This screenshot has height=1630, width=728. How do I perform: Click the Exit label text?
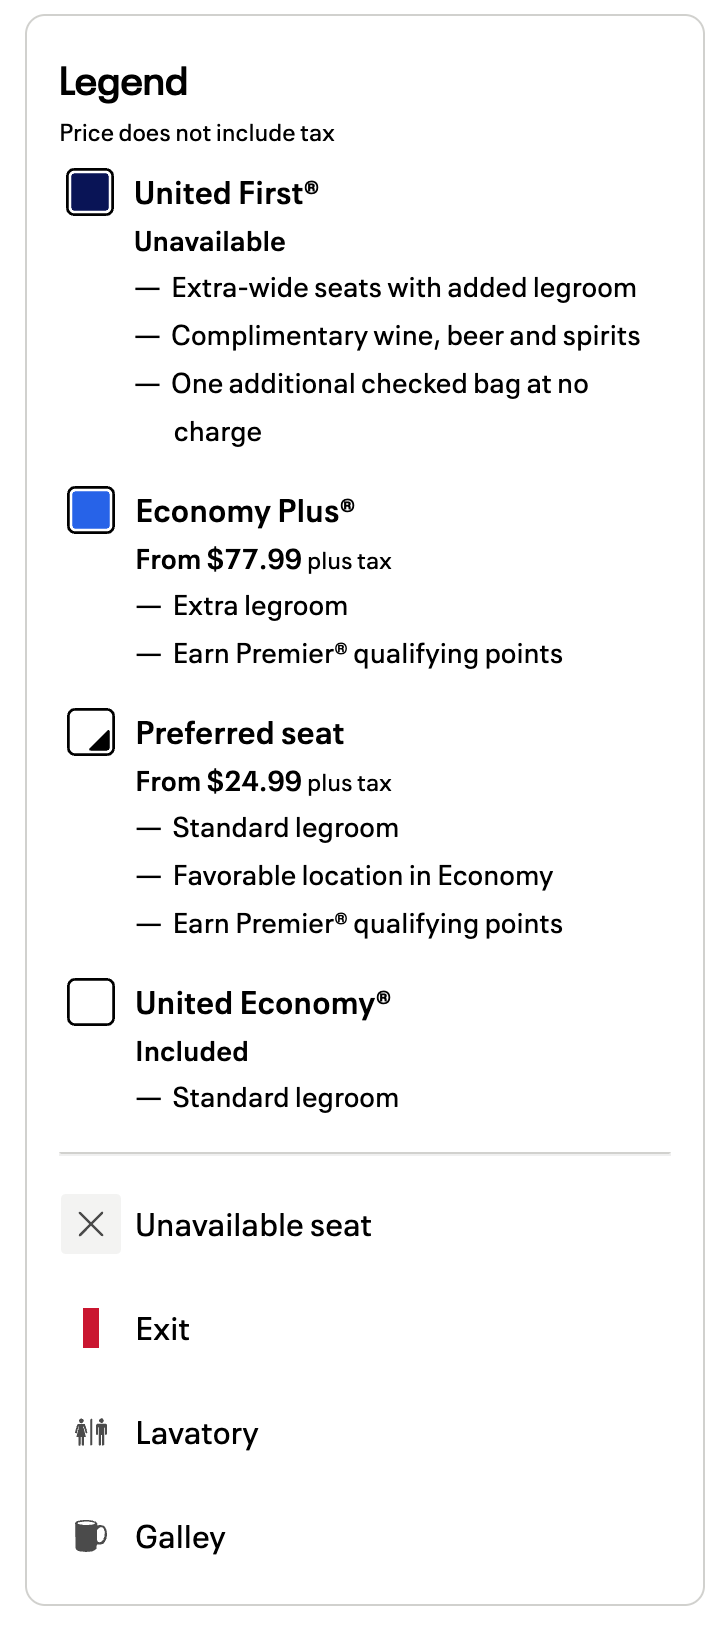(163, 1329)
